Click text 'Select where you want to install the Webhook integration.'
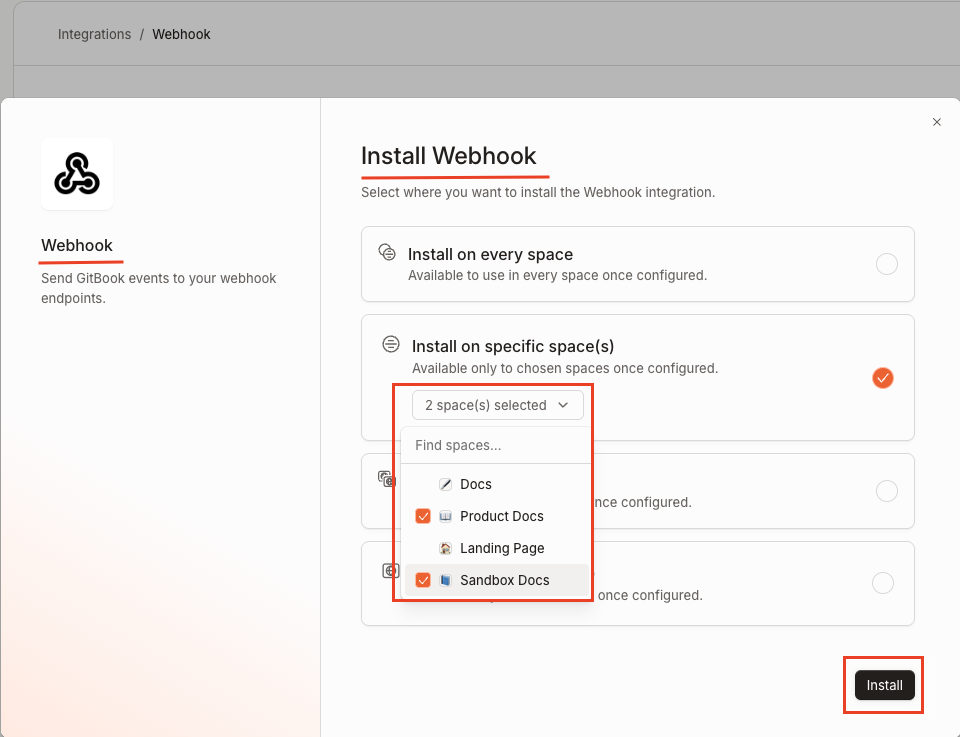 coord(538,192)
